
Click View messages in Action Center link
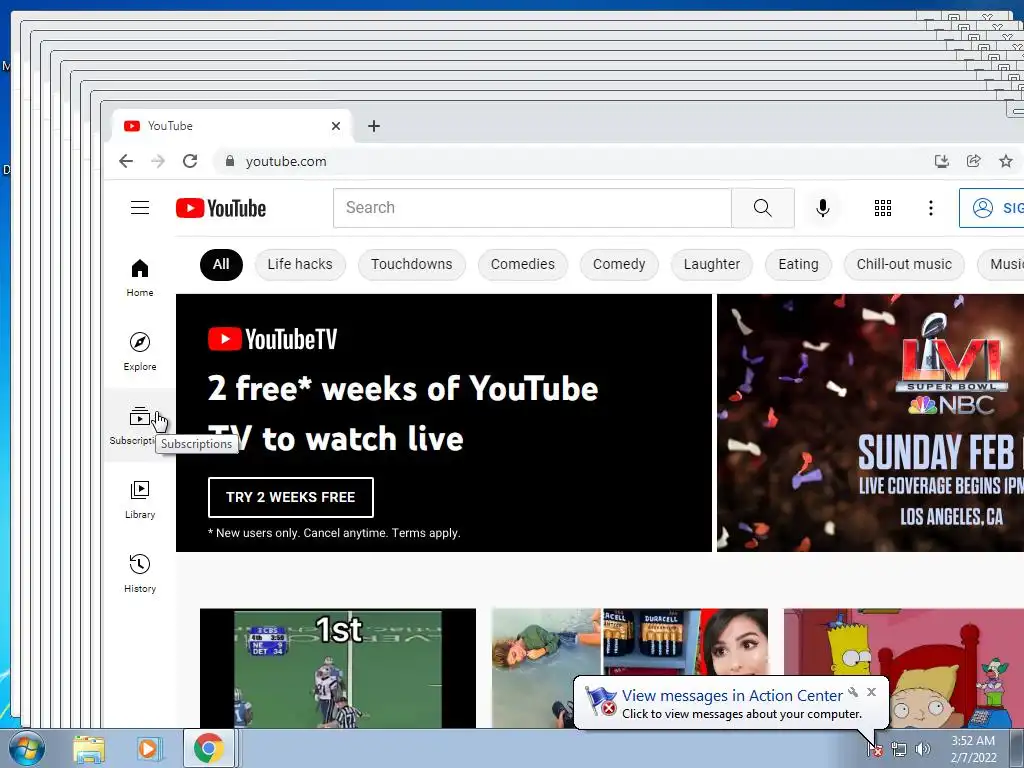(731, 696)
